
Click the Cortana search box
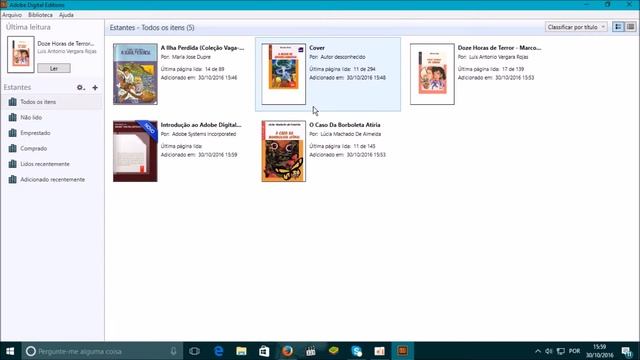point(102,351)
